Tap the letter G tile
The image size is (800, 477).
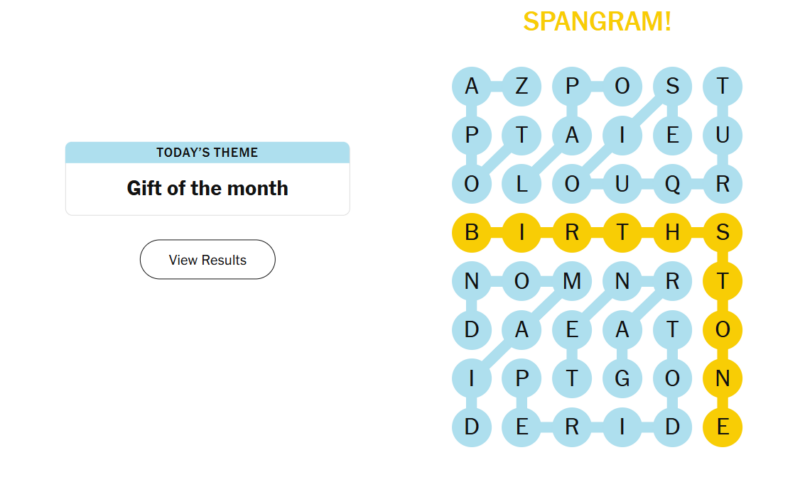622,379
